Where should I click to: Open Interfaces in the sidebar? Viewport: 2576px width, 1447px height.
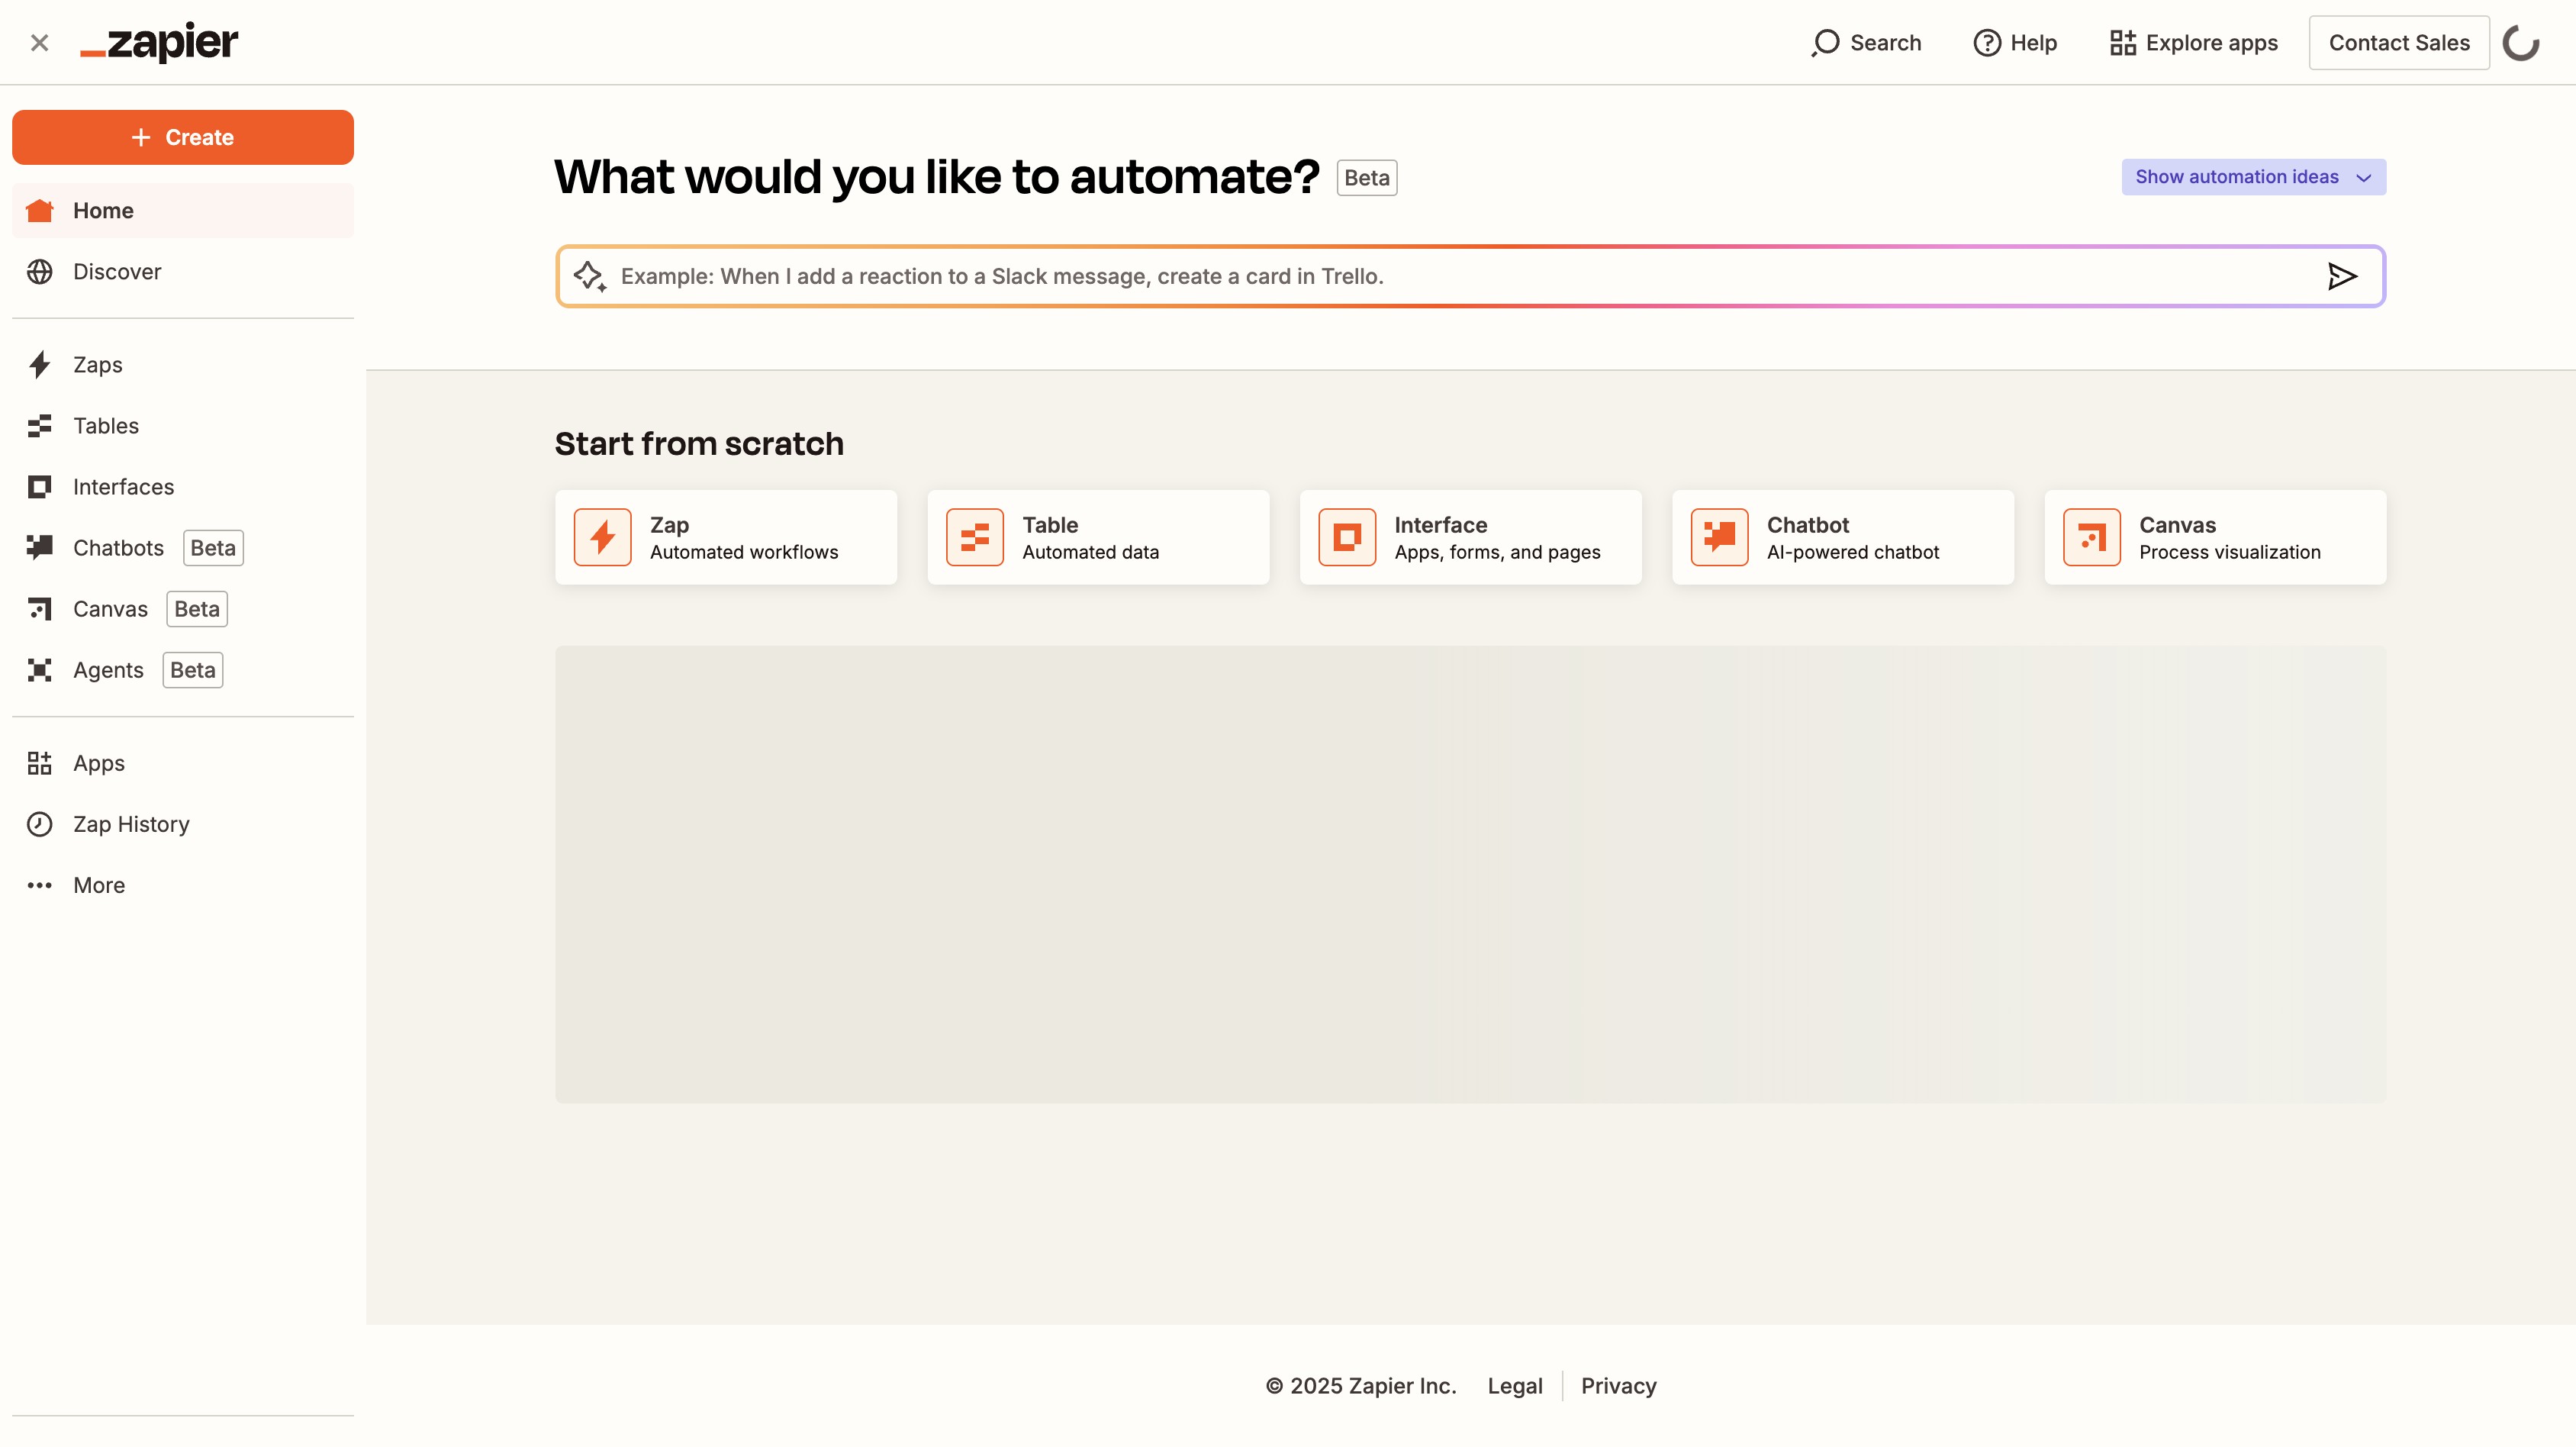tap(183, 486)
